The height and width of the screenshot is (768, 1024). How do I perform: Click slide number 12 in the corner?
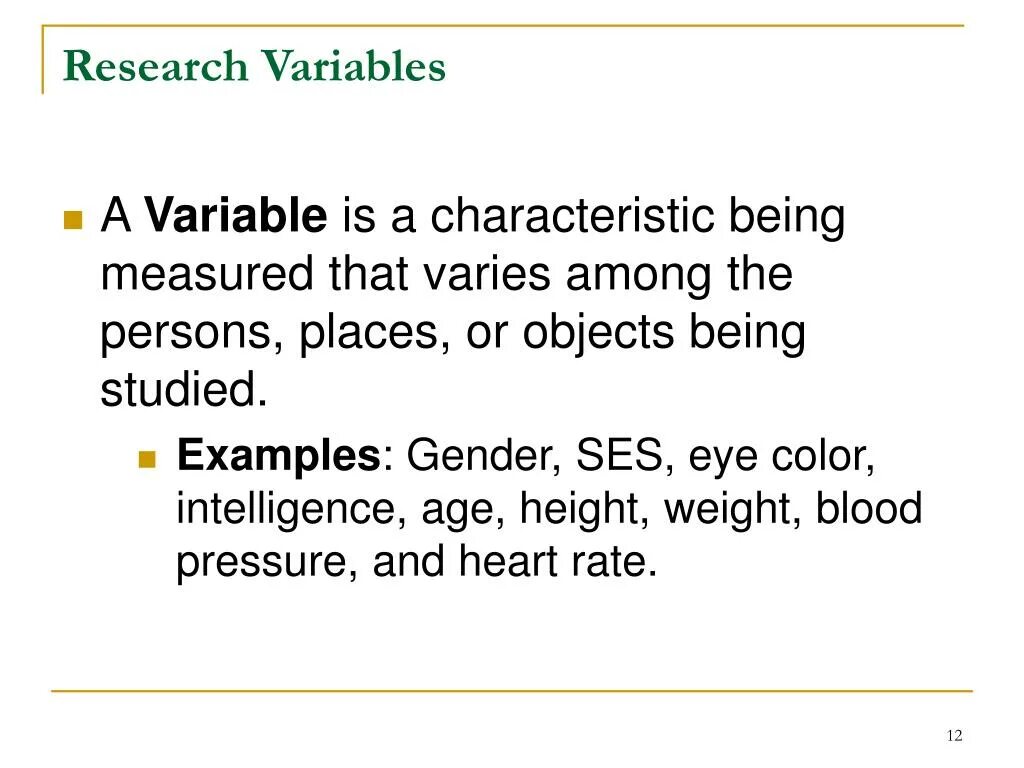coord(953,736)
